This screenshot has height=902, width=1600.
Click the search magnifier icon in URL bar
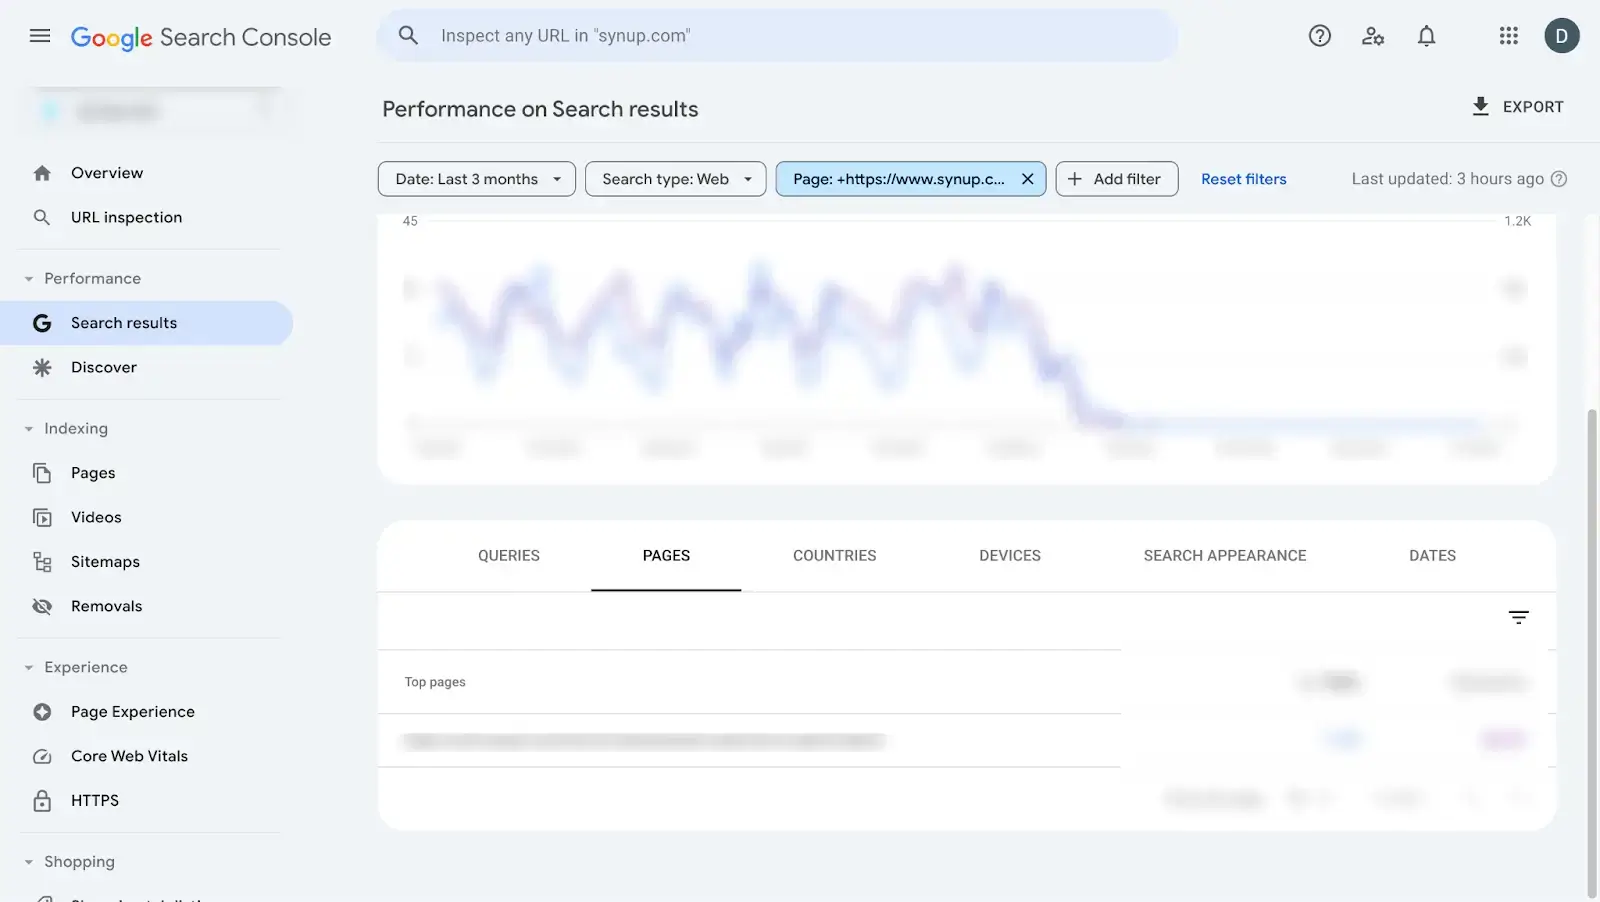tap(408, 35)
